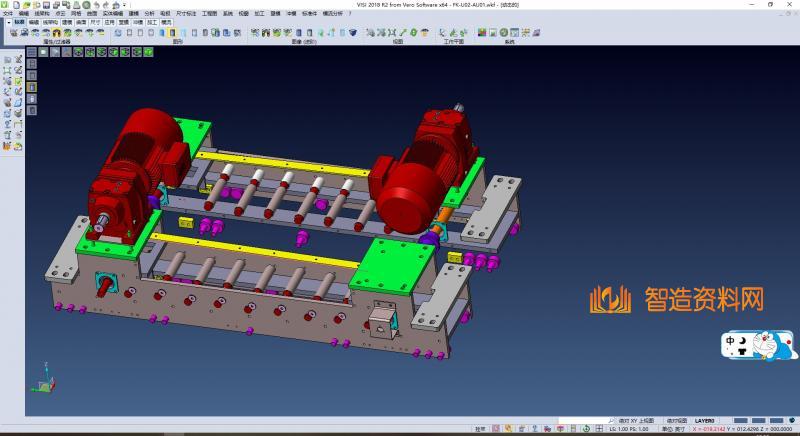Switch to the 尺寸 ribbon tab
800x436 pixels.
coord(94,21)
